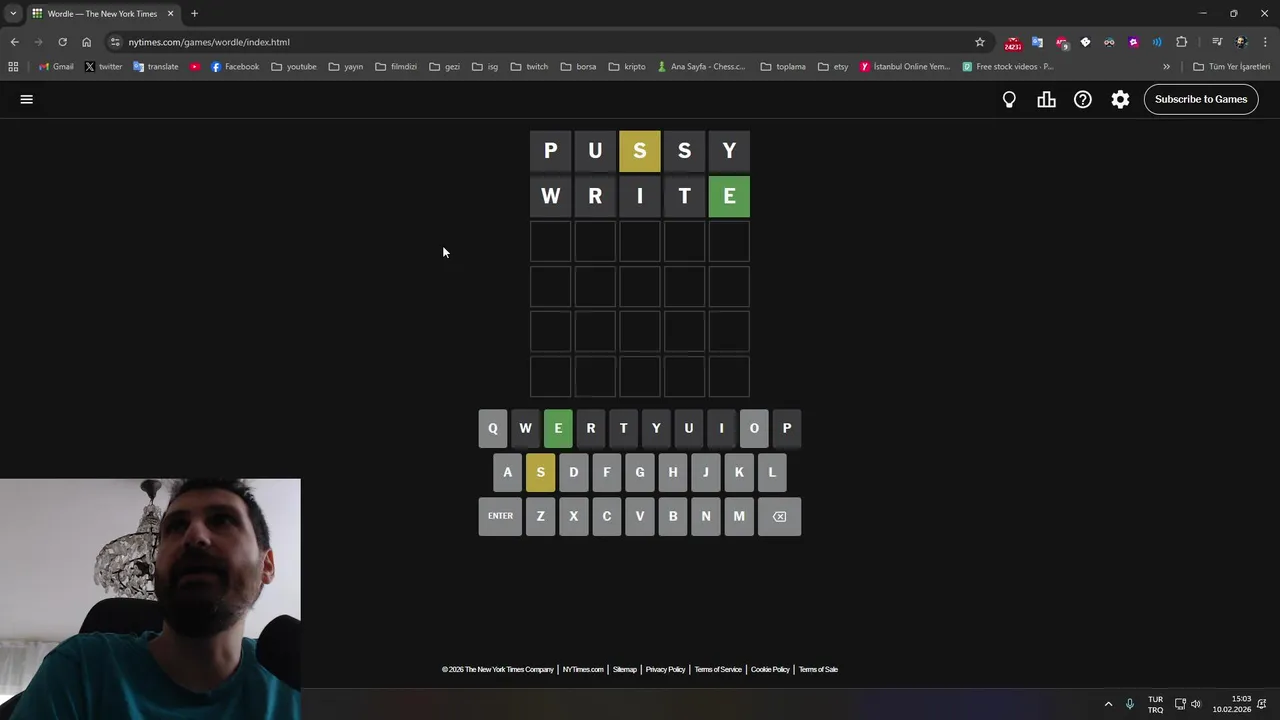Open the Sitemap footer link
1280x720 pixels.
pyautogui.click(x=624, y=670)
